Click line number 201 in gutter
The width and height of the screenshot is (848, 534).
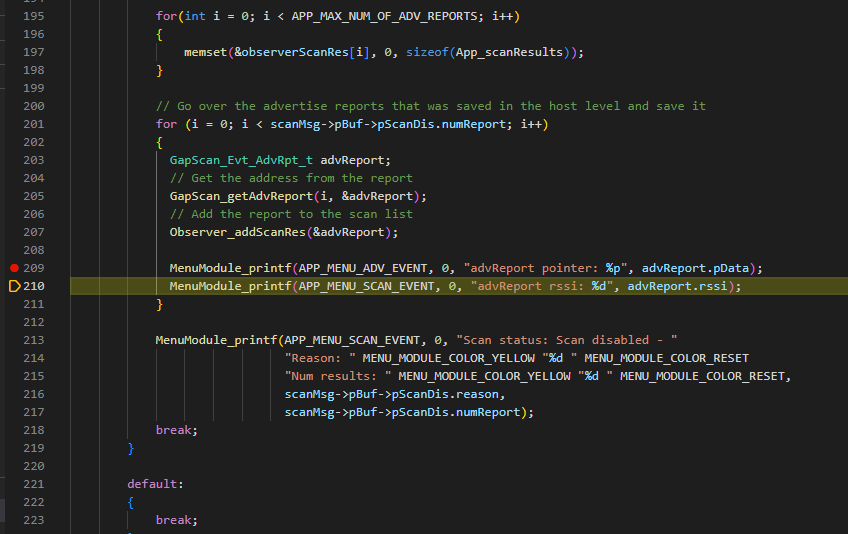(34, 124)
